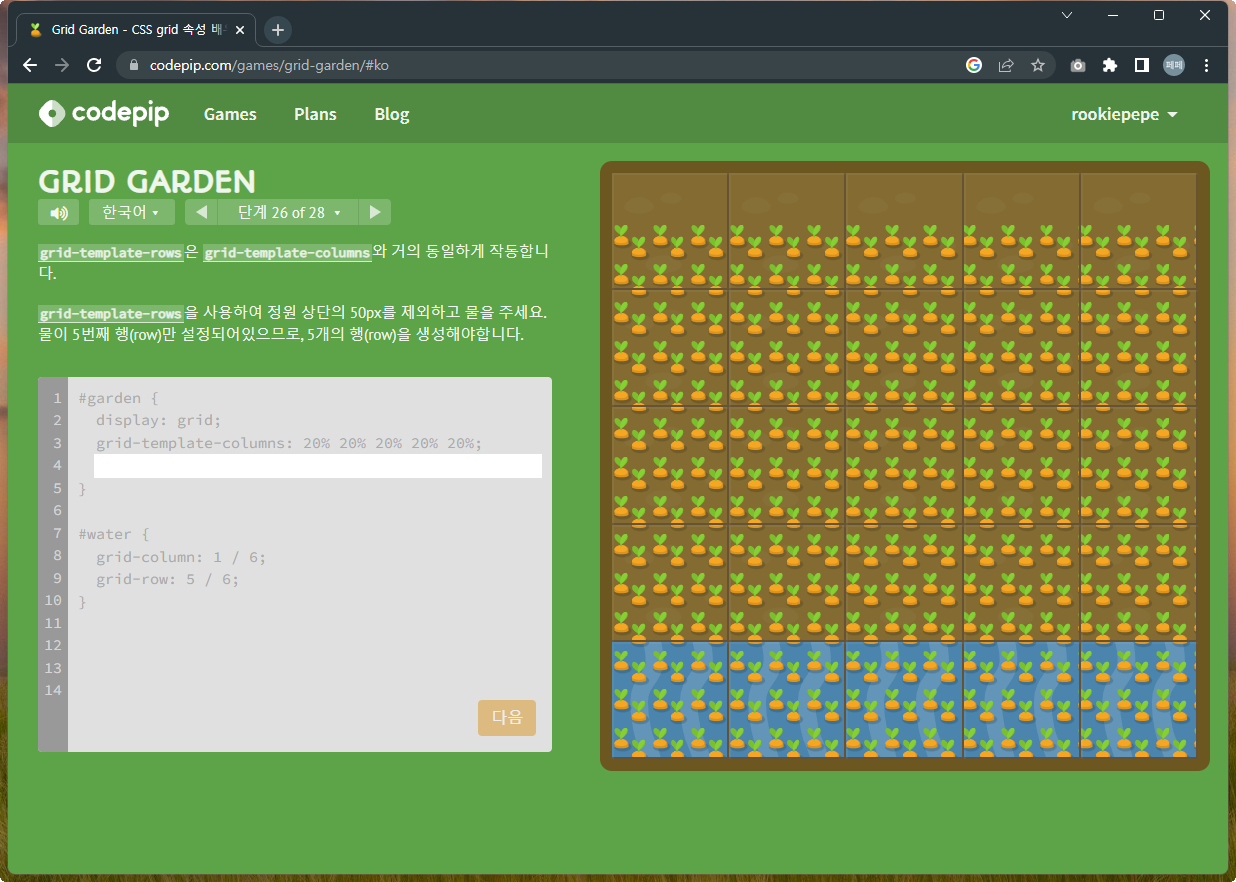This screenshot has height=882, width=1236.
Task: Click browser forward arrow
Action: coord(62,65)
